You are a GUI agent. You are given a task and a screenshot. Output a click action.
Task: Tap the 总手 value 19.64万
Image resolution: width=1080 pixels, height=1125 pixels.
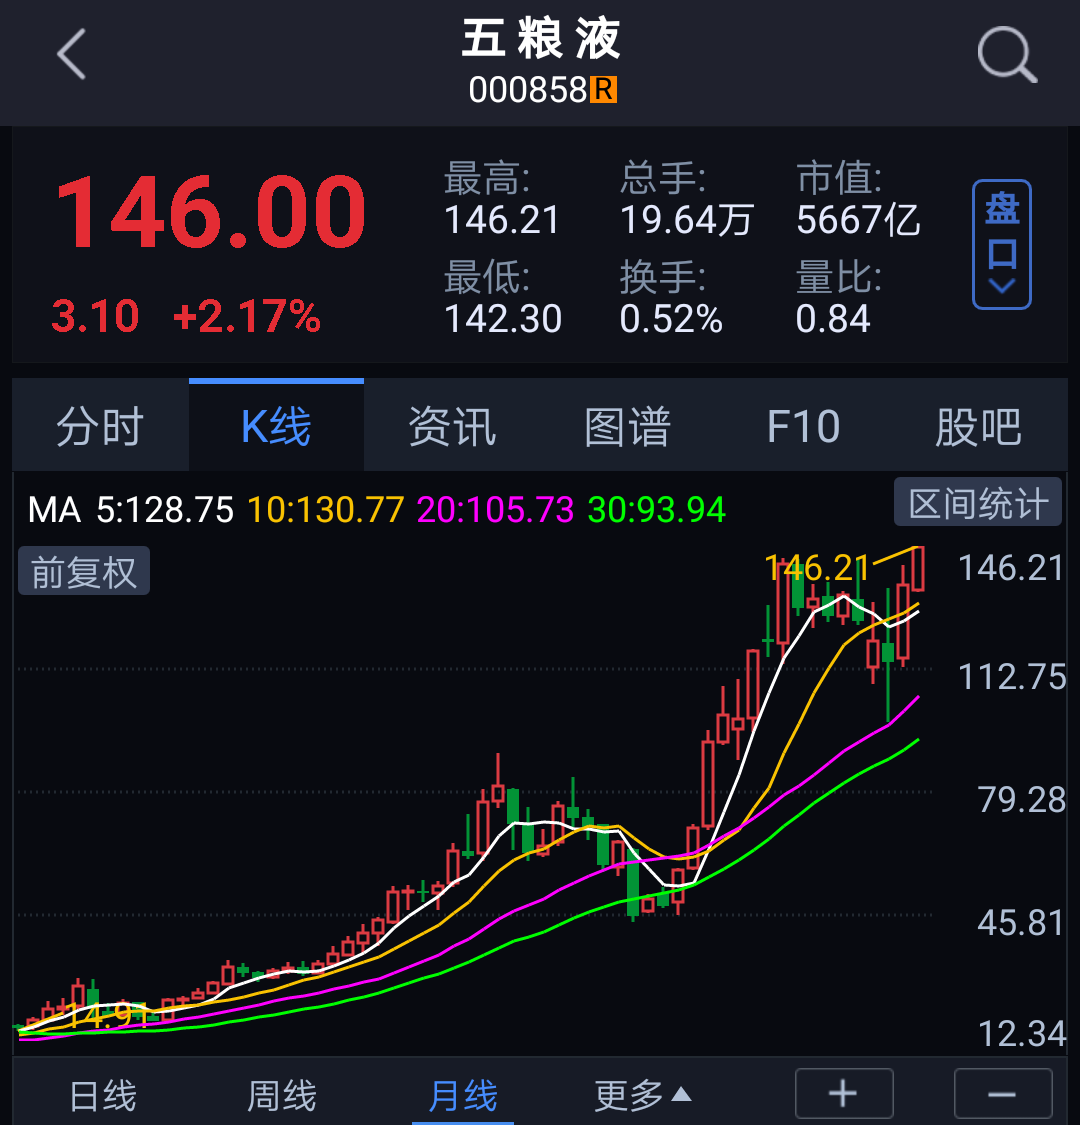(x=686, y=220)
